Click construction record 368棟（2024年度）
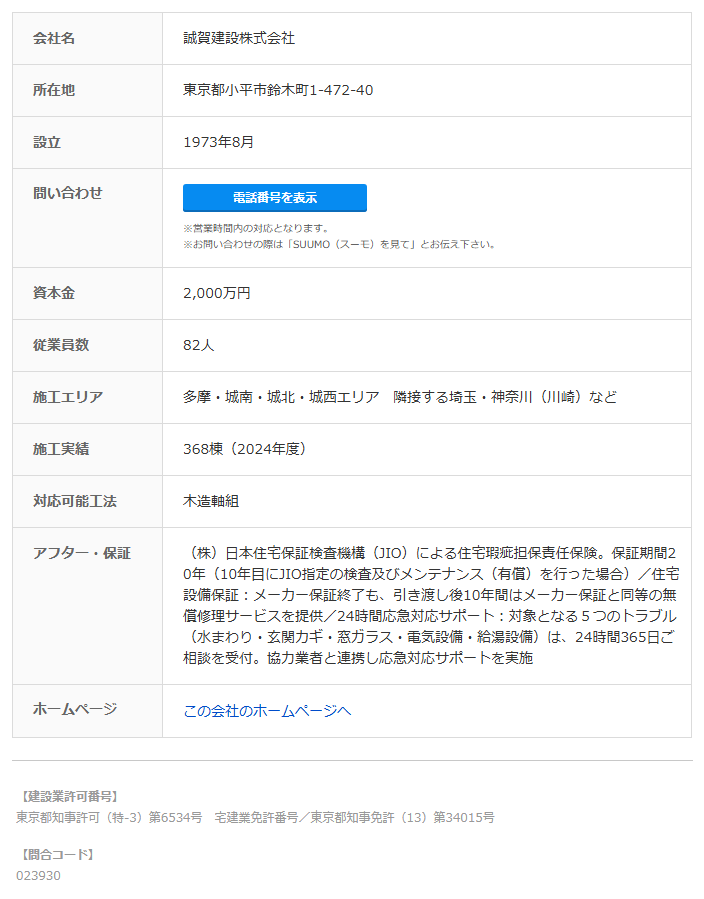The height and width of the screenshot is (899, 704). pos(245,449)
